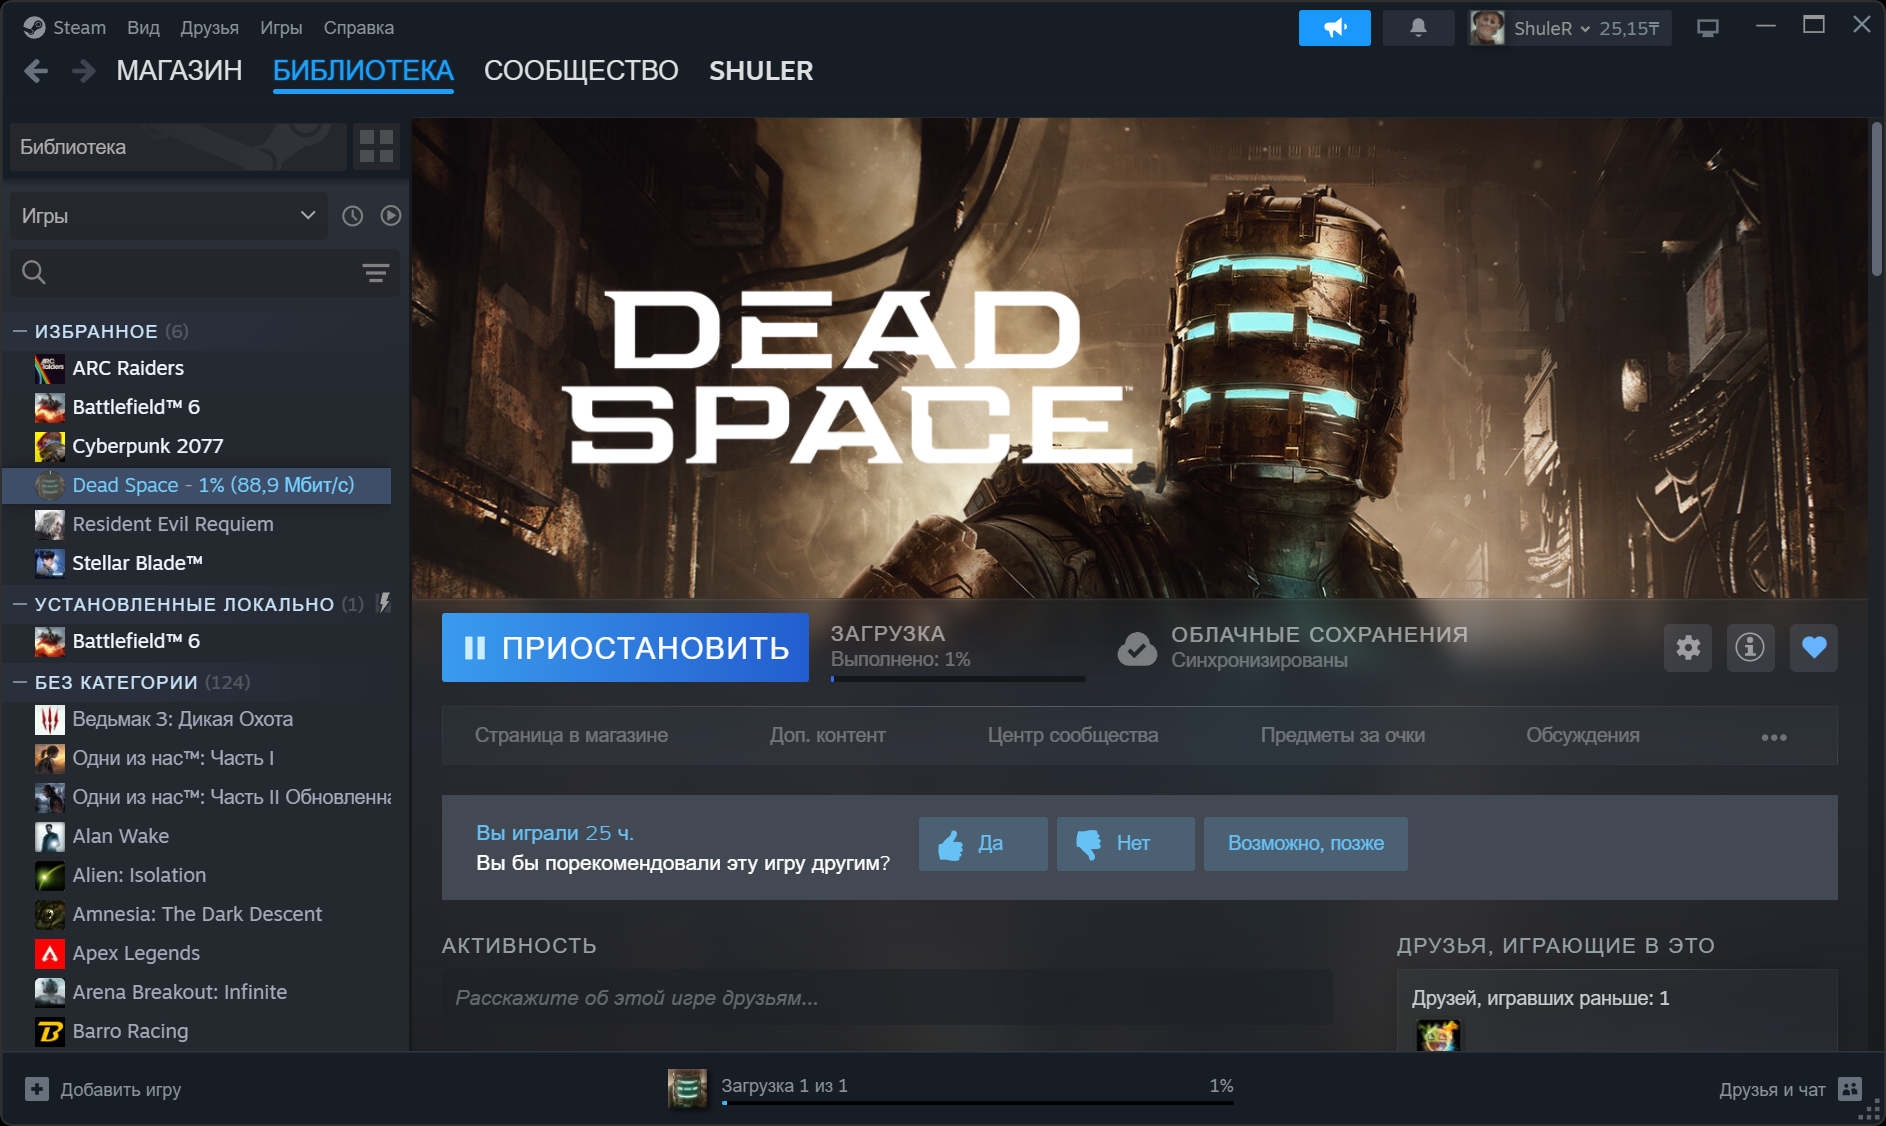Collapse the БЕЗ КАТЕГОРИИ section
The height and width of the screenshot is (1126, 1886).
[x=19, y=682]
